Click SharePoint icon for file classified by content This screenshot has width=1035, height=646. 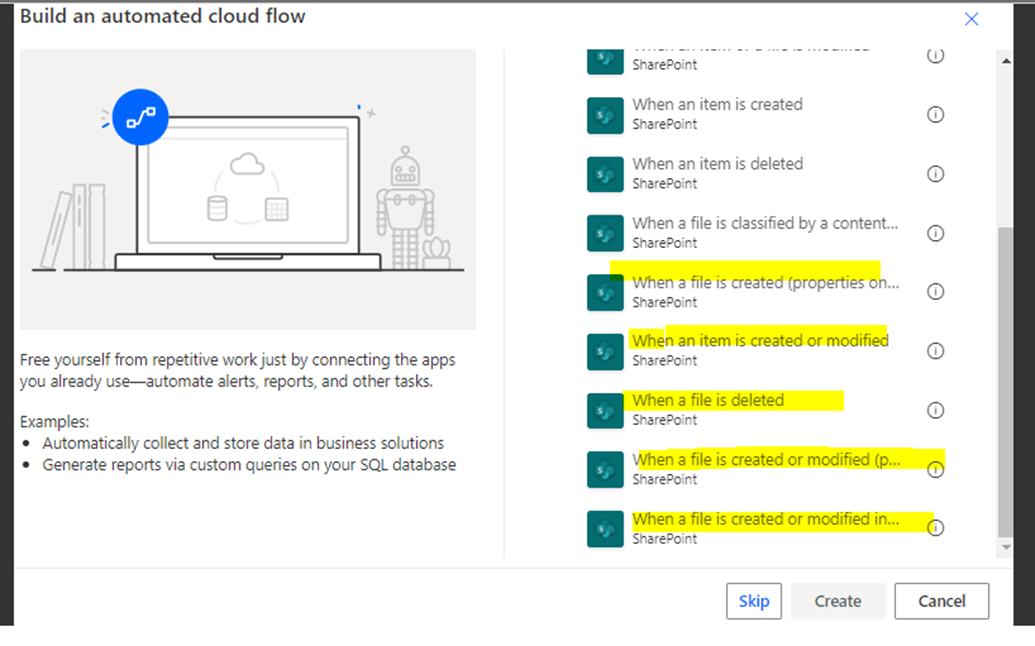click(x=605, y=234)
